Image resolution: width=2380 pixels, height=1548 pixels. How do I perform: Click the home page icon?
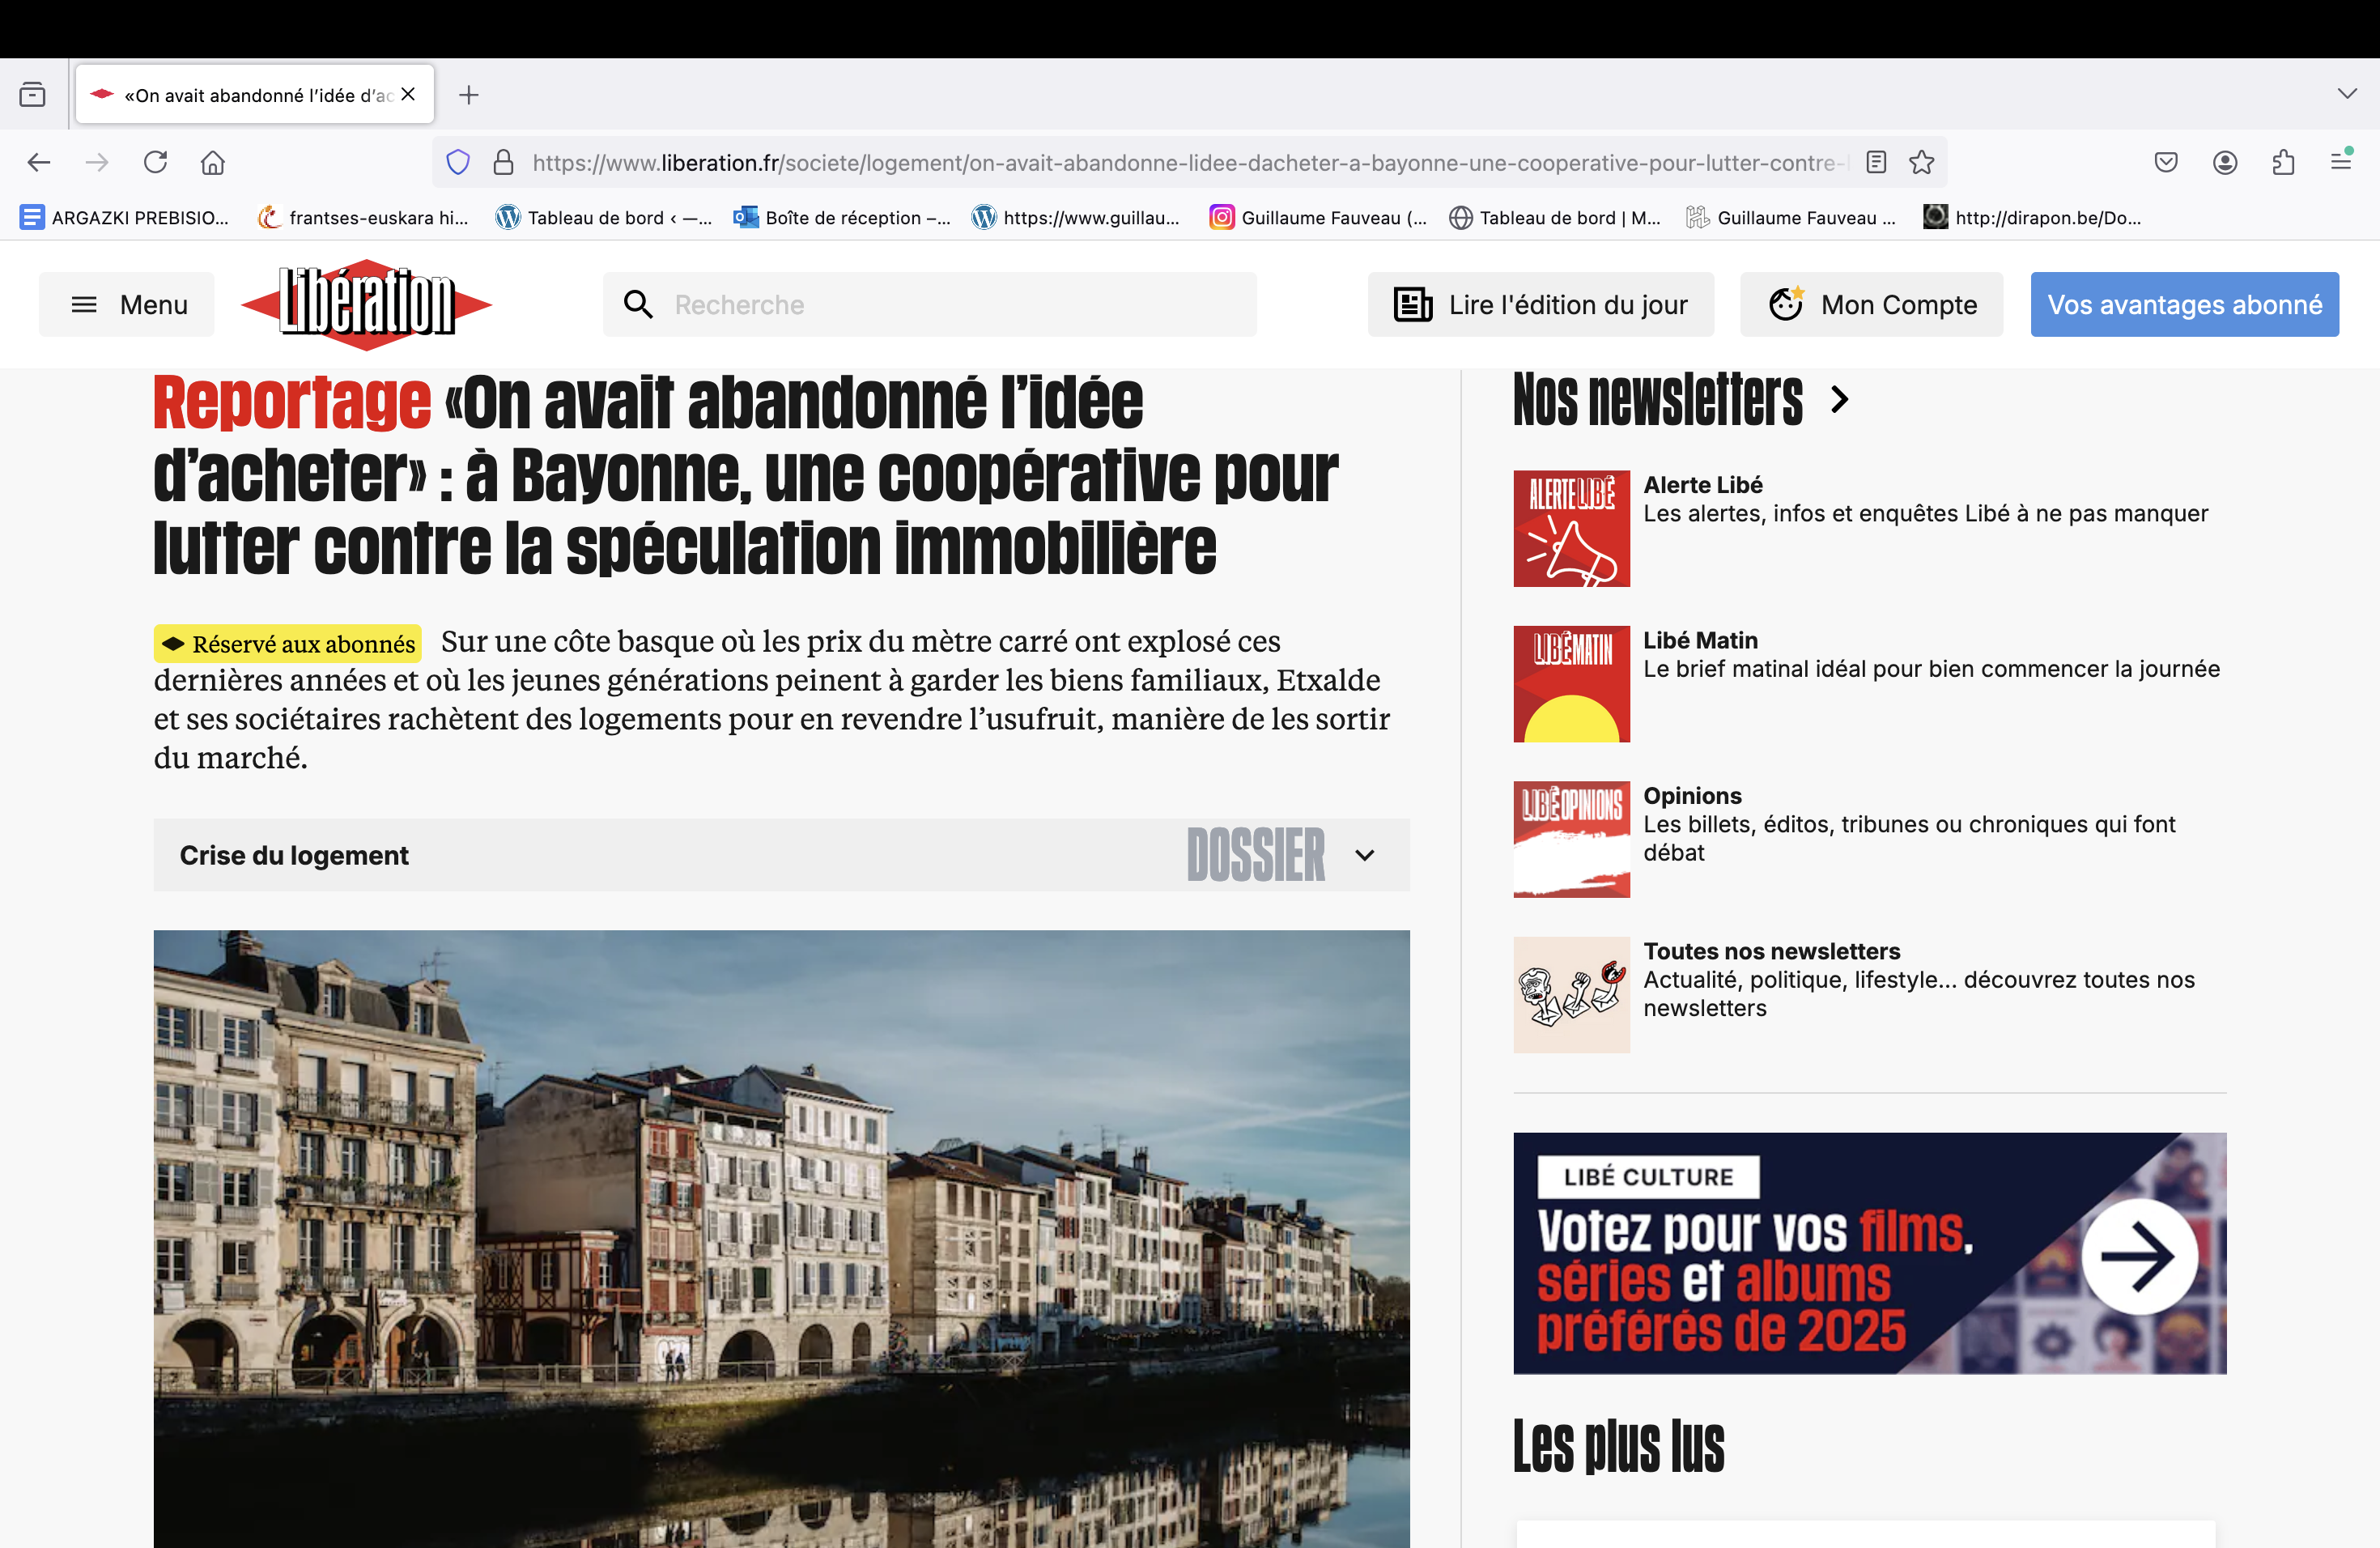click(x=213, y=162)
